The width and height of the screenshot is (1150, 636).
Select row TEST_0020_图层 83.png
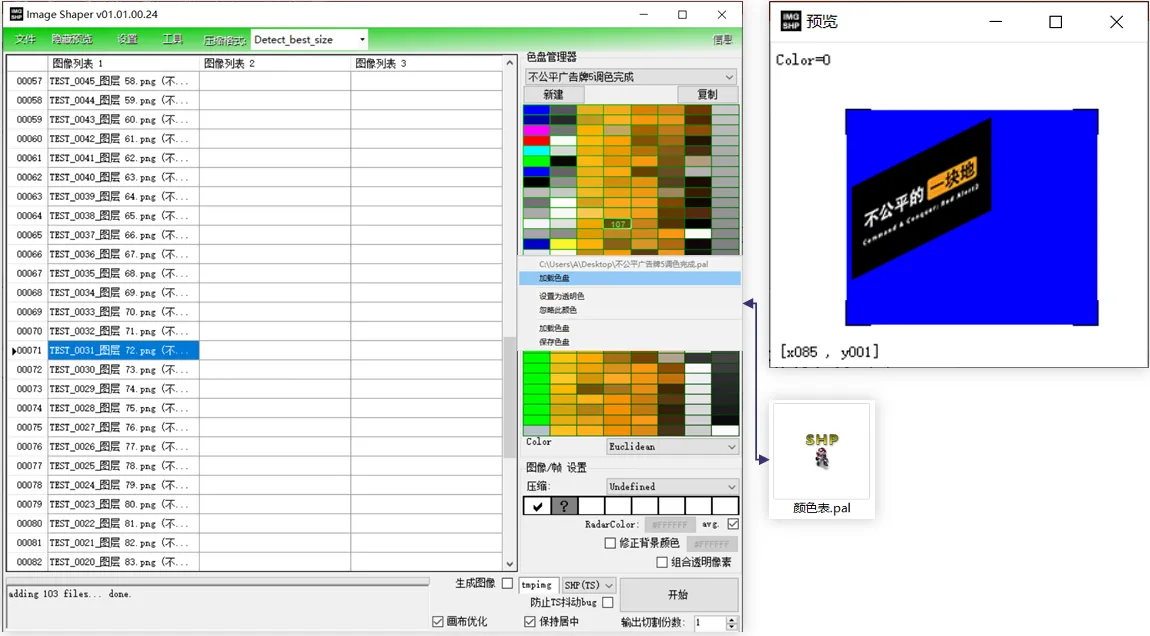123,562
